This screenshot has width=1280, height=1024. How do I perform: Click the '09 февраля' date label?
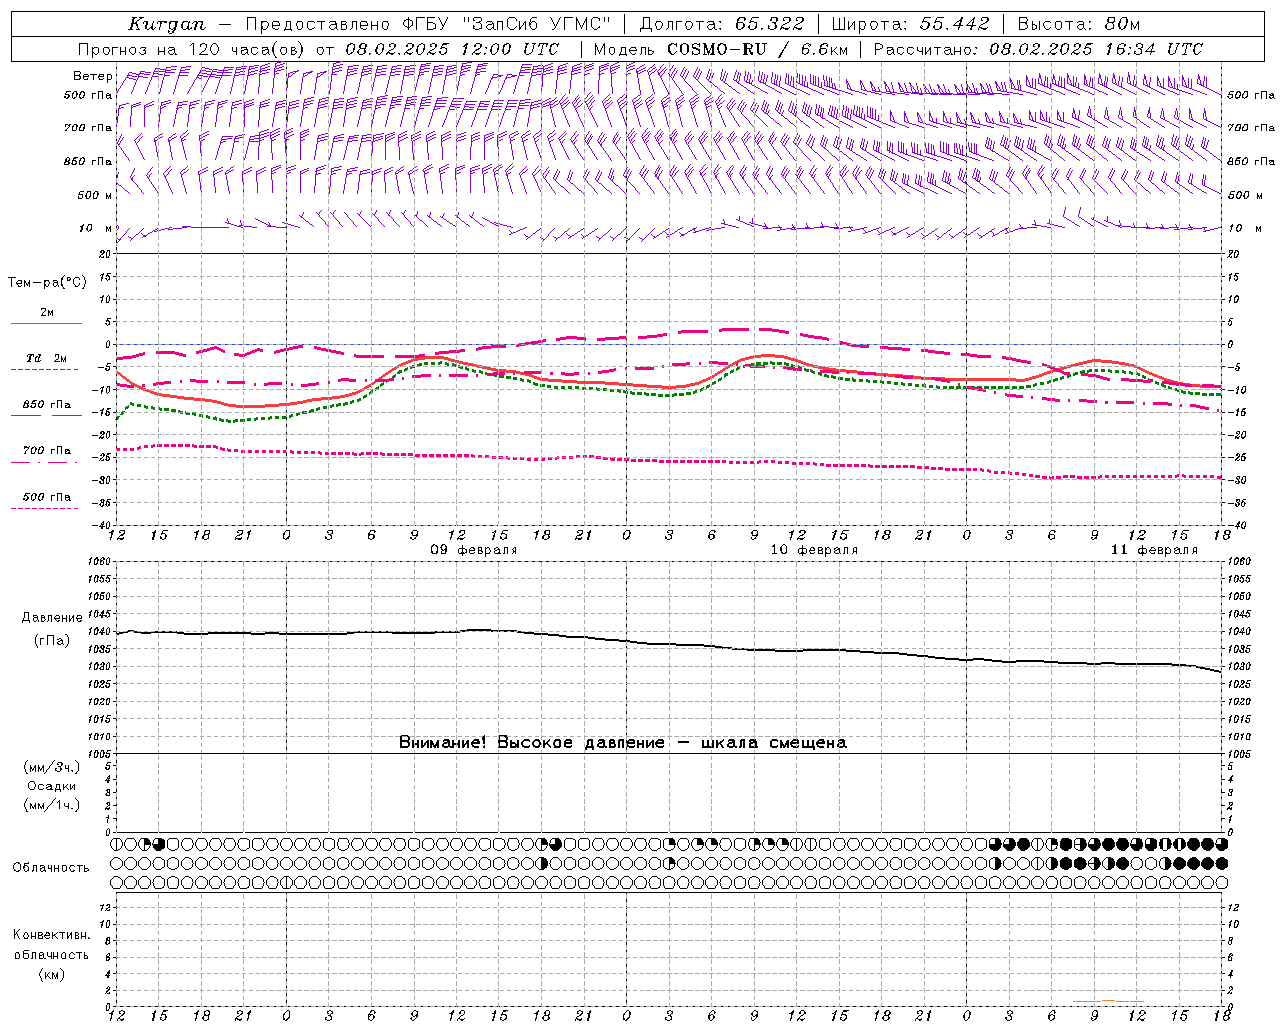coord(474,550)
